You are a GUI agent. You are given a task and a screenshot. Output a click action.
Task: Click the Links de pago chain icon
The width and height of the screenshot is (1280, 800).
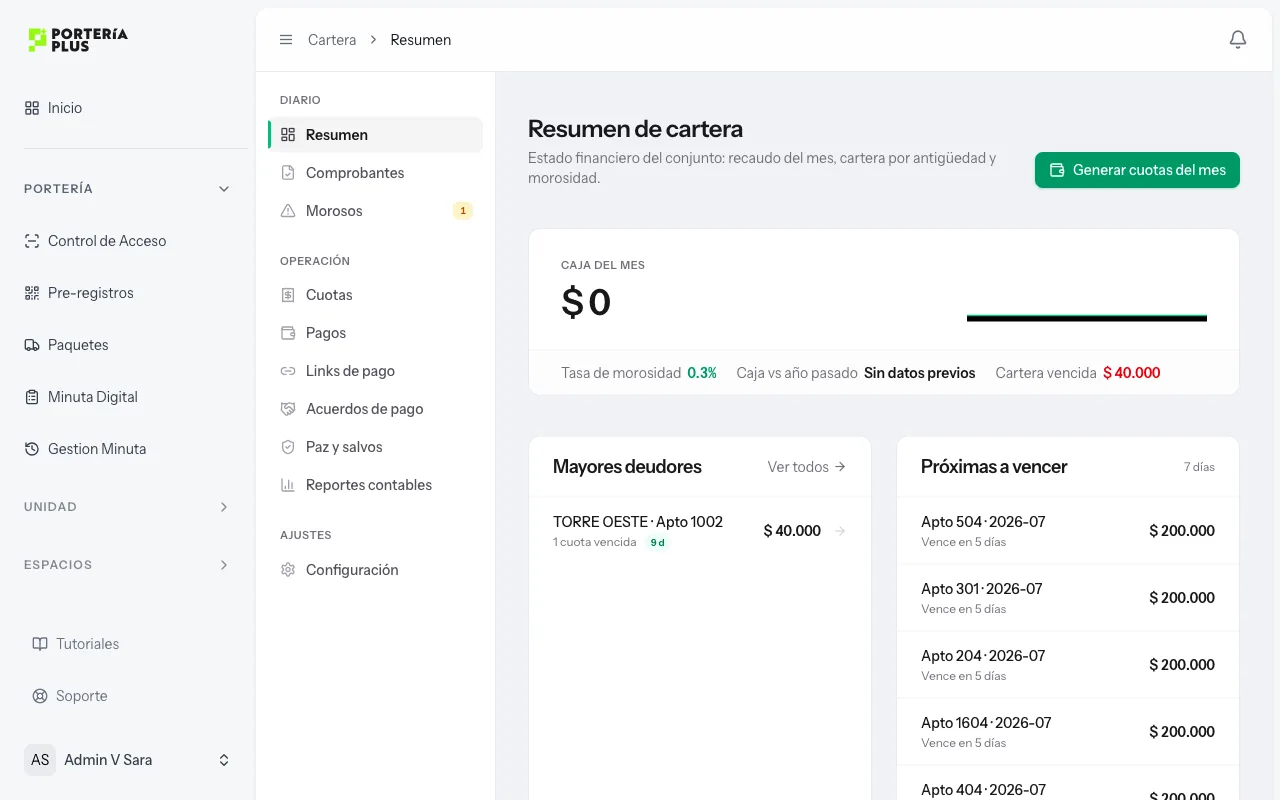pyautogui.click(x=288, y=371)
